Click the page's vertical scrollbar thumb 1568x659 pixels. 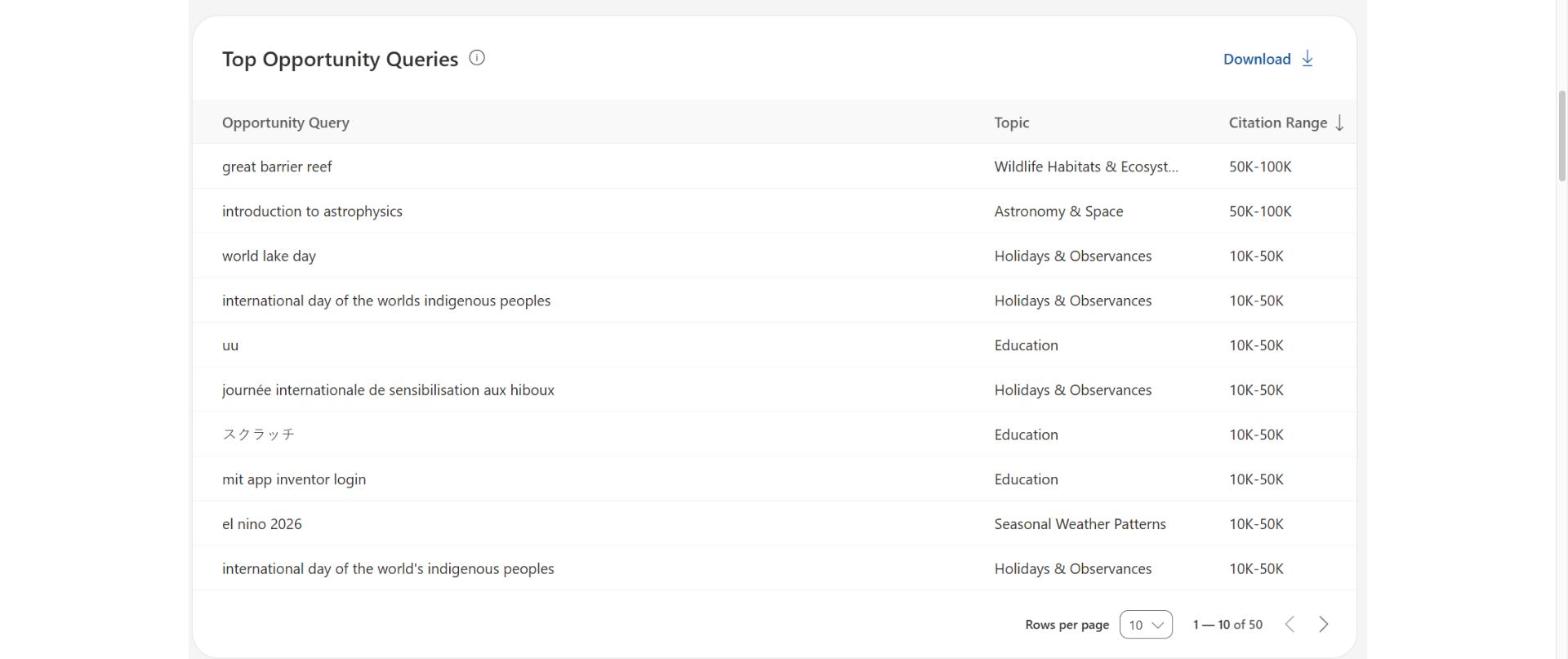1561,136
